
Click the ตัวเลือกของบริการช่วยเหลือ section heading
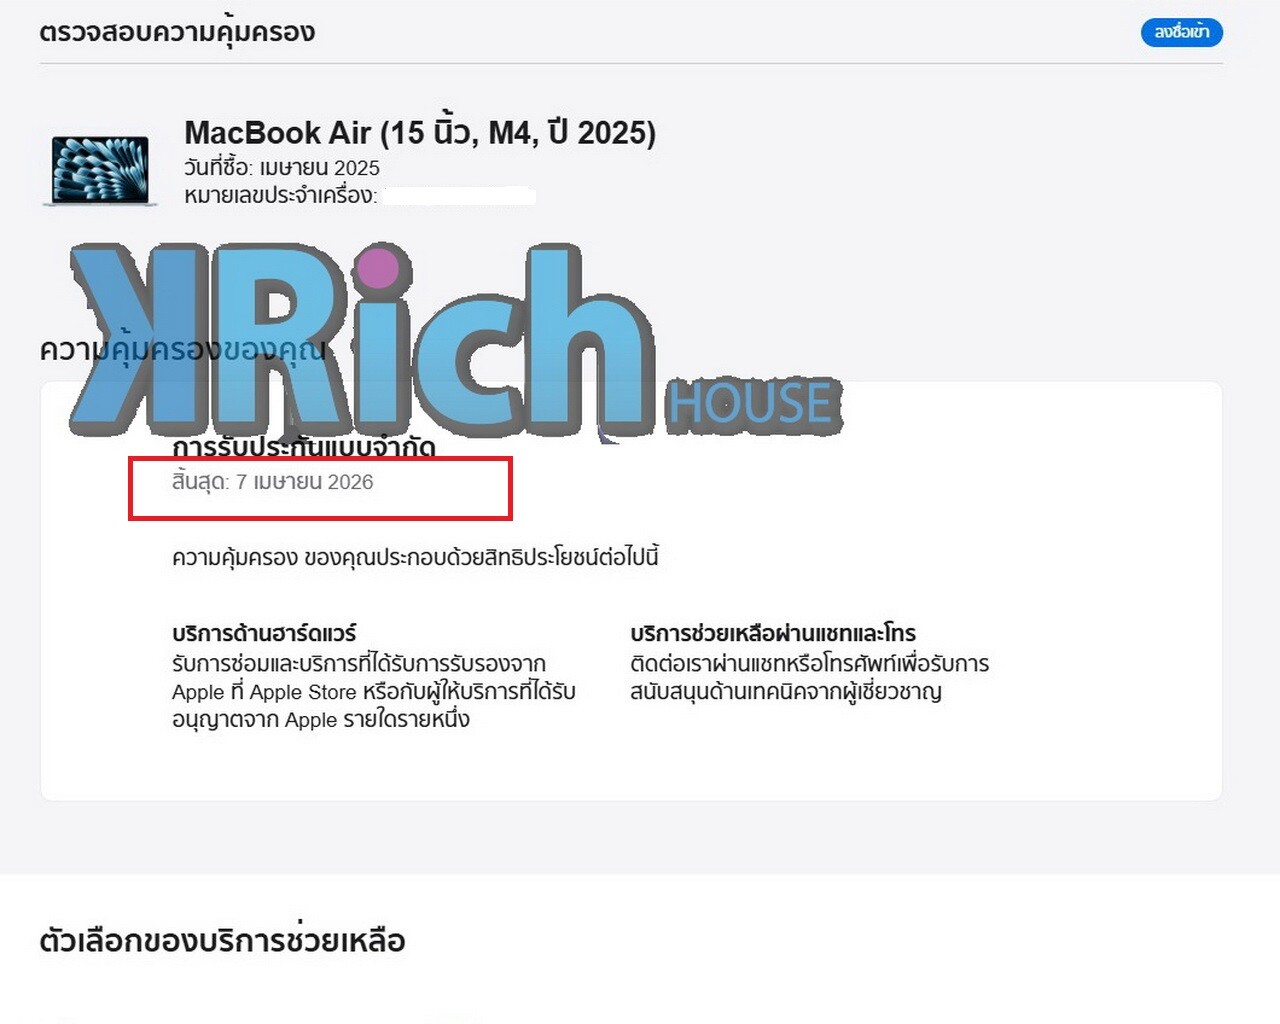pos(222,940)
